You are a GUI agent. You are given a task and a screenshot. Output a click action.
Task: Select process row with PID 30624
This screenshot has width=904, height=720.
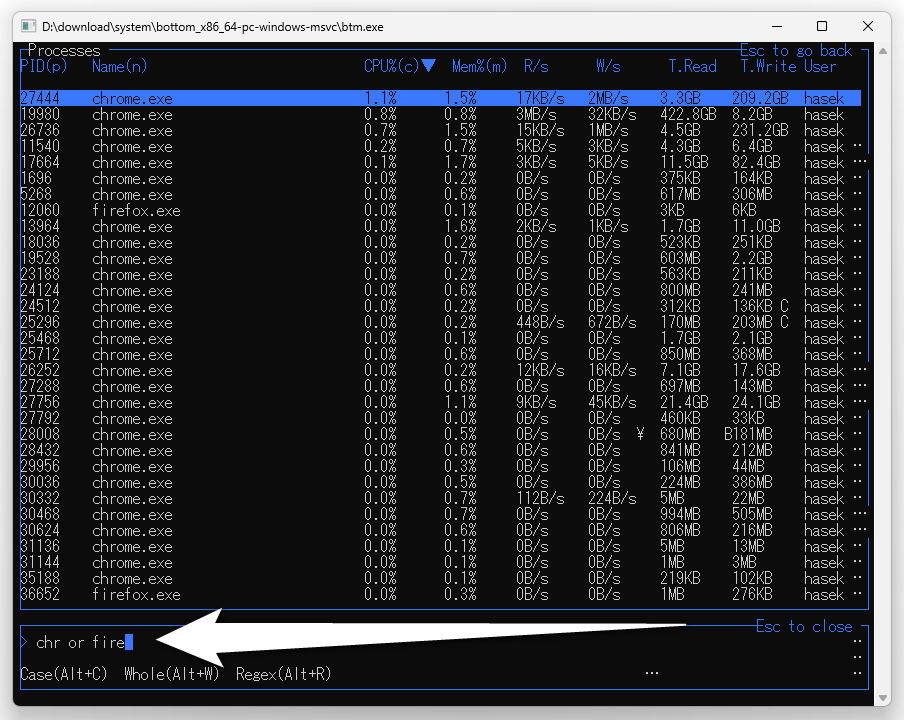pos(440,530)
